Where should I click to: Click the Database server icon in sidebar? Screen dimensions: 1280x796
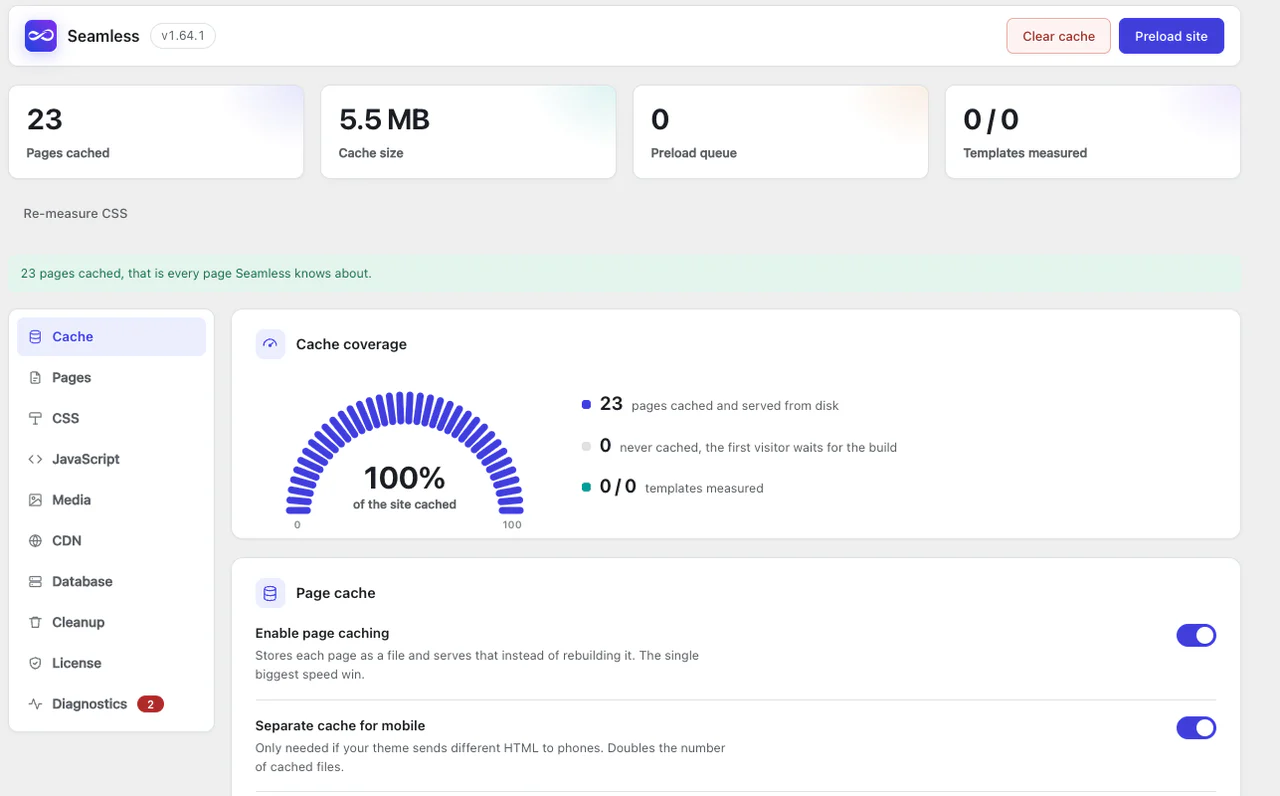pos(35,582)
